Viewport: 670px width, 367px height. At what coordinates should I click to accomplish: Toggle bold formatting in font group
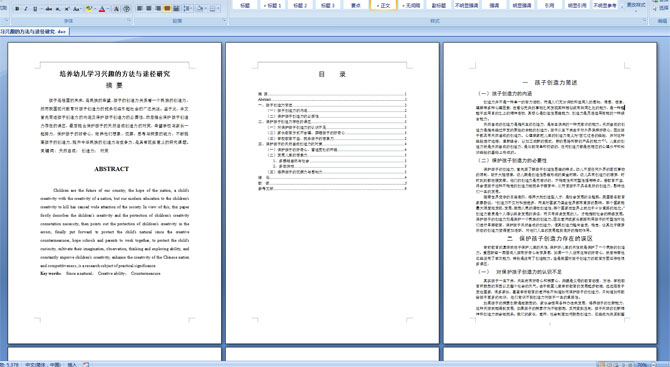point(17,9)
